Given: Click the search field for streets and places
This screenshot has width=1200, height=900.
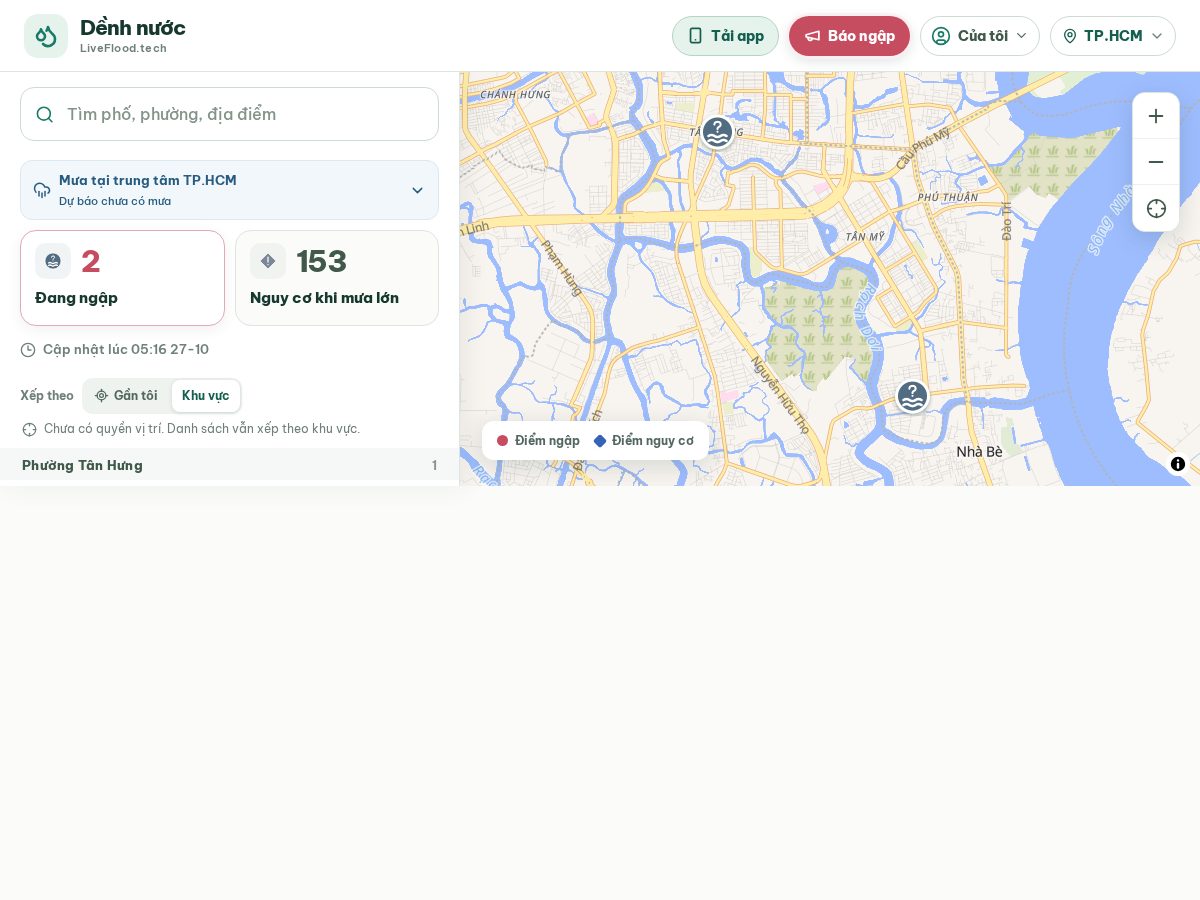Looking at the screenshot, I should click(229, 114).
